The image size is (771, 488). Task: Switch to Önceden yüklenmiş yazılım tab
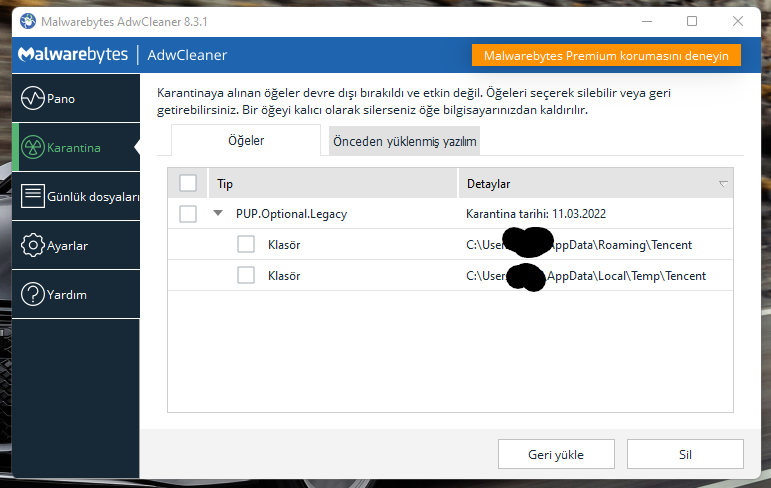pyautogui.click(x=404, y=141)
